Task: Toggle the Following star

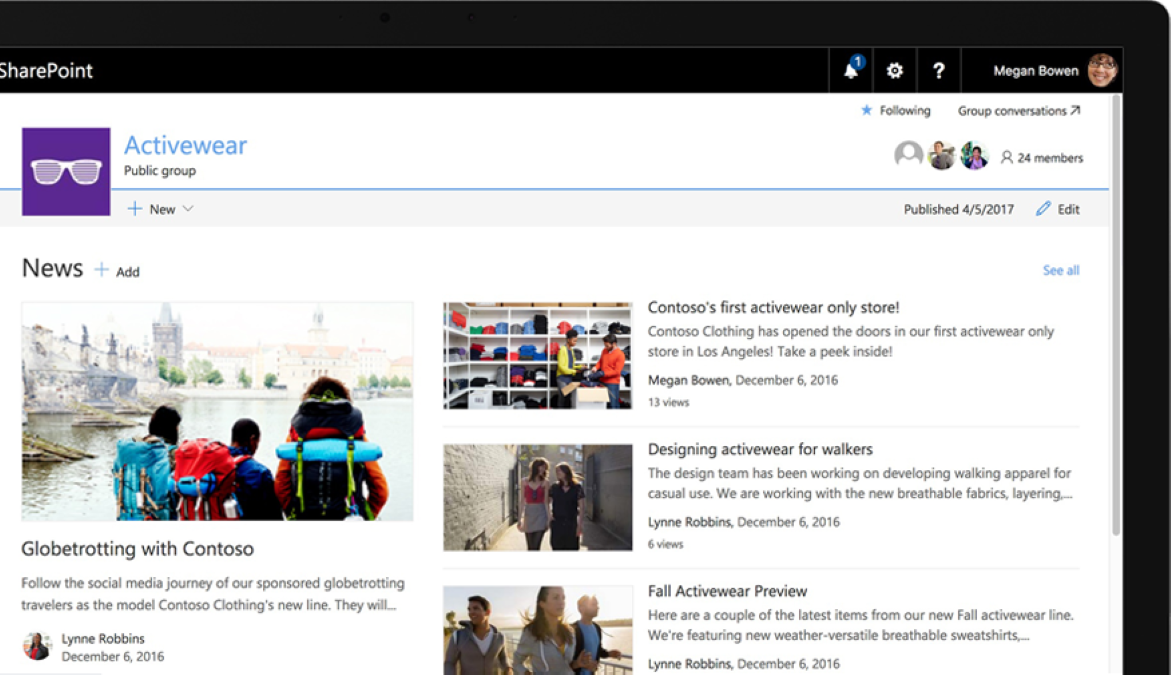Action: [866, 111]
